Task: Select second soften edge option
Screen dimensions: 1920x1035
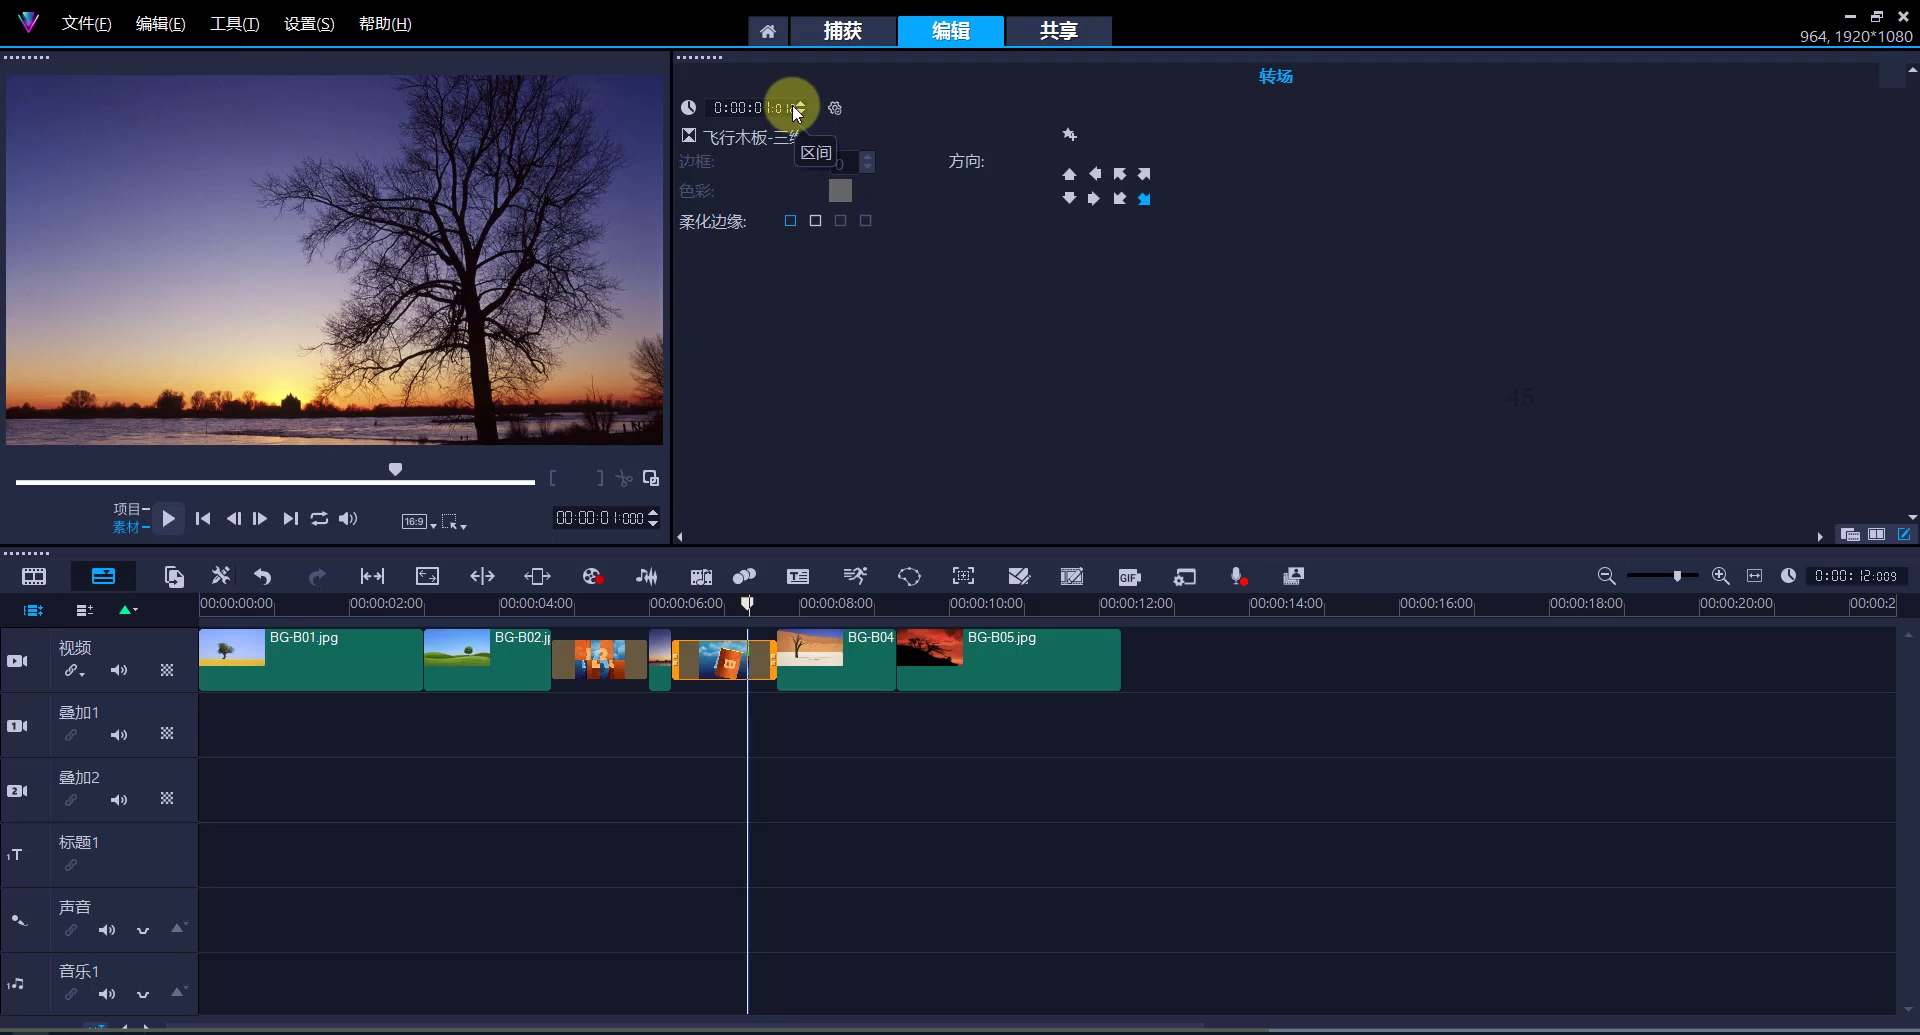Action: pos(815,221)
